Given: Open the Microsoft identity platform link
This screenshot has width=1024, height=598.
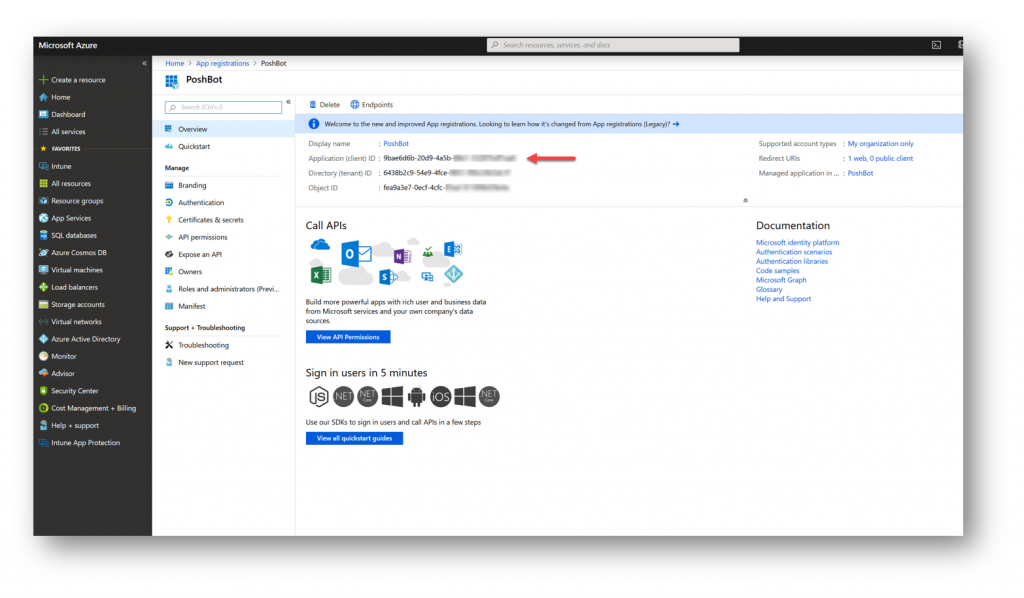Looking at the screenshot, I should 797,243.
